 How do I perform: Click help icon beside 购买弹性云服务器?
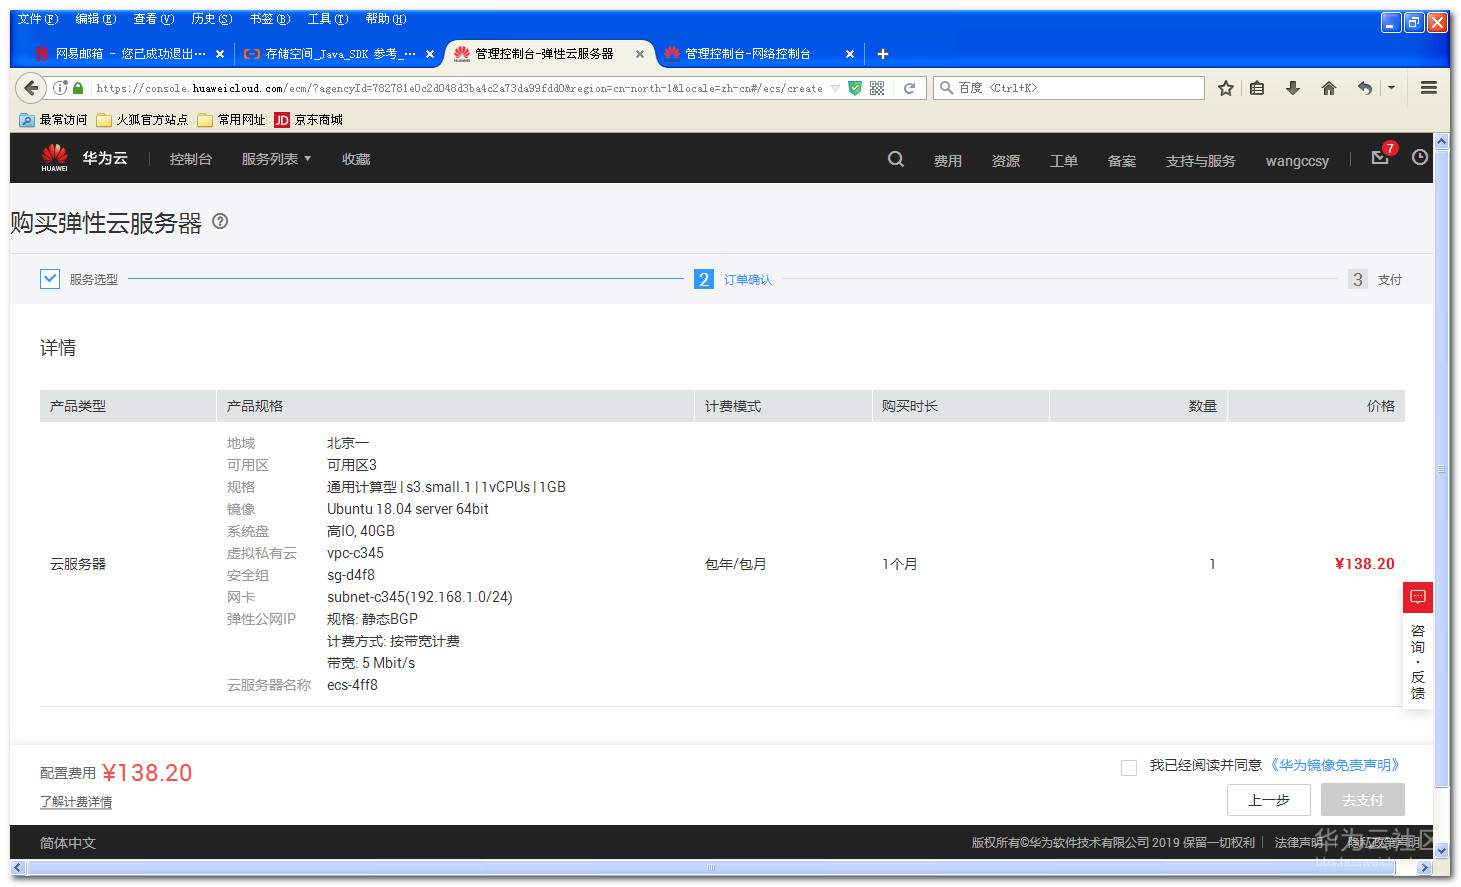click(220, 221)
